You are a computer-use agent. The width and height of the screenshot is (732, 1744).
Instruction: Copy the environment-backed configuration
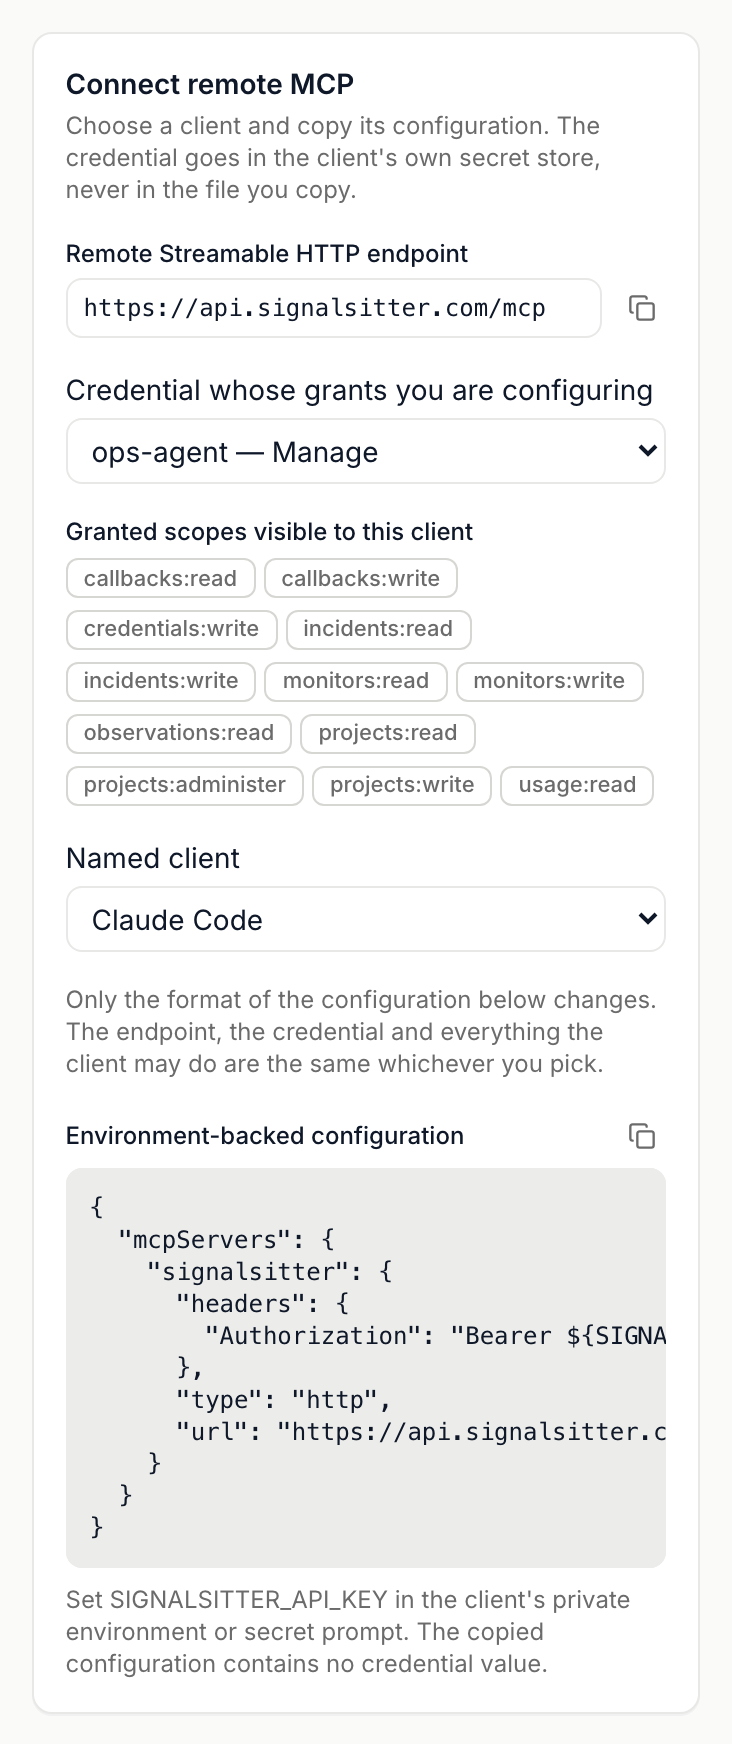coord(642,1136)
